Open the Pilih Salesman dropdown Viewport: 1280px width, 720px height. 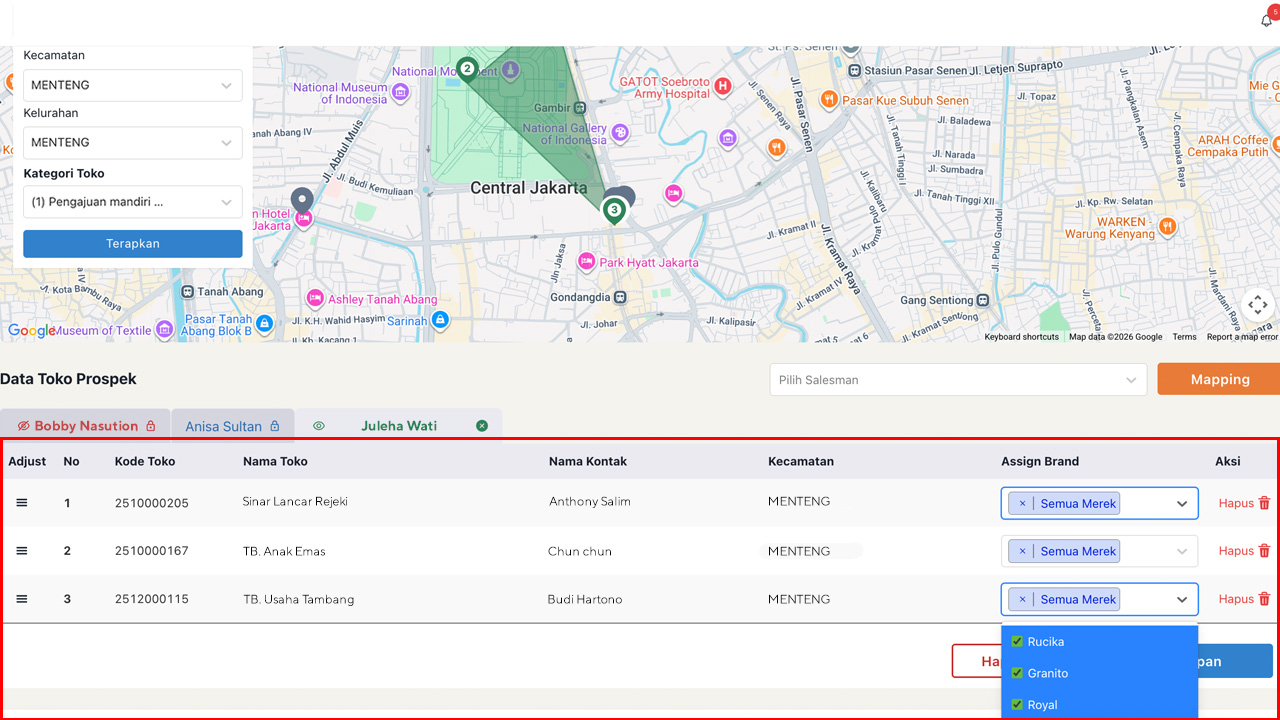click(957, 380)
